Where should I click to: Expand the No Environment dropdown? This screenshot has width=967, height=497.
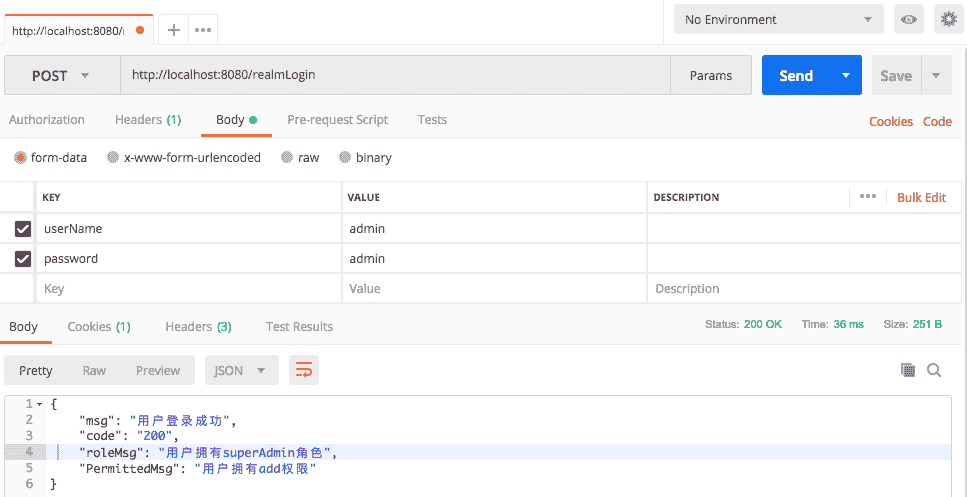click(x=777, y=19)
